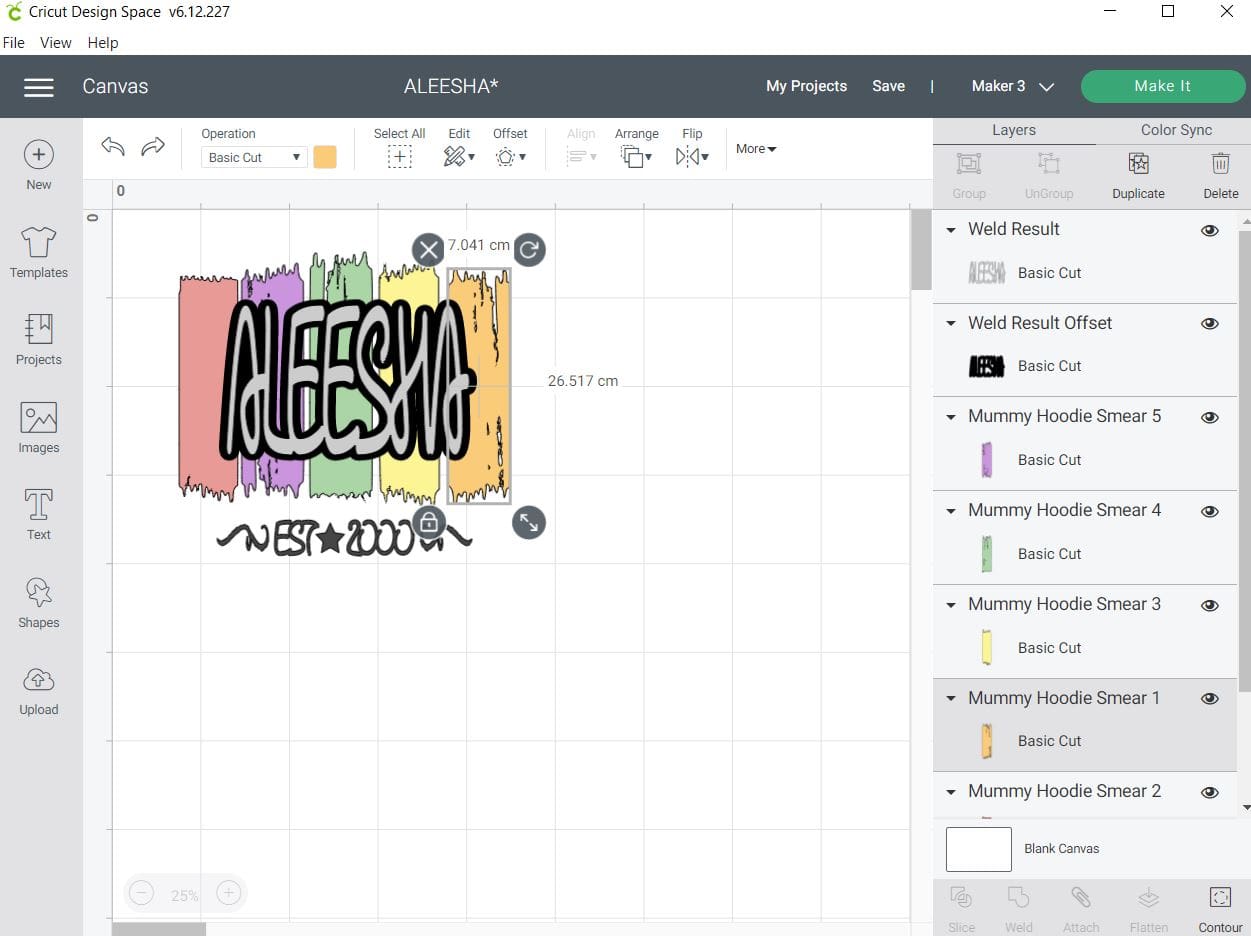Hide the Mummy Hoodie Smear 4 layer
This screenshot has height=936, width=1251.
pos(1210,511)
